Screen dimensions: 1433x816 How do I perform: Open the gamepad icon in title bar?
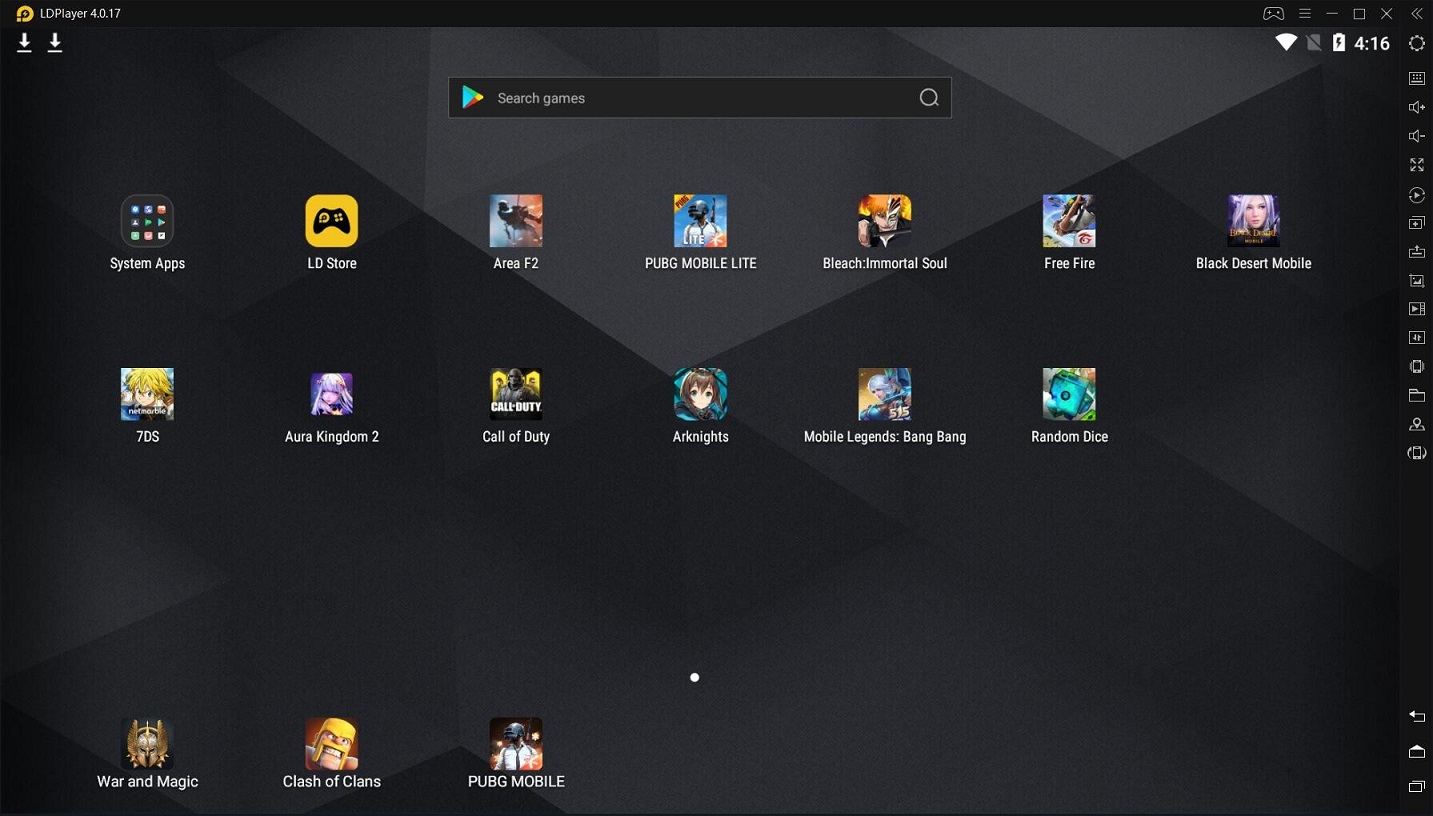[1273, 14]
